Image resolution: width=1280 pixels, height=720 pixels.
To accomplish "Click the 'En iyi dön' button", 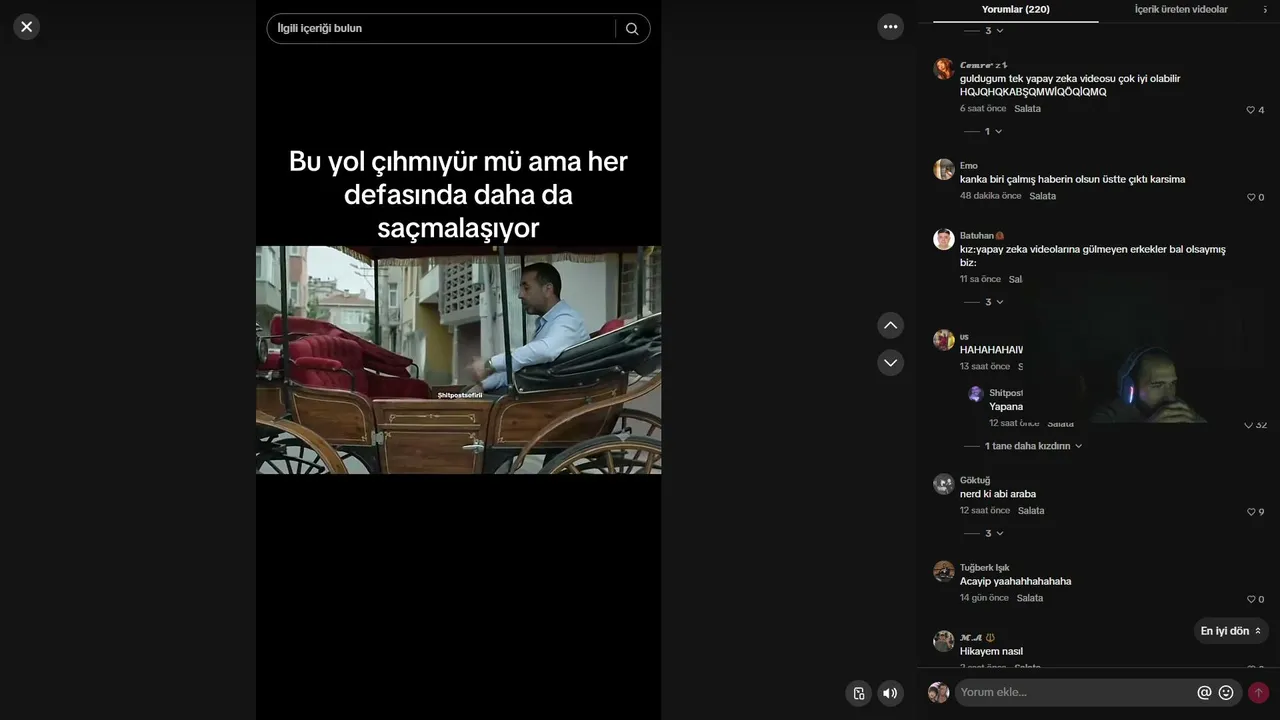I will 1231,631.
